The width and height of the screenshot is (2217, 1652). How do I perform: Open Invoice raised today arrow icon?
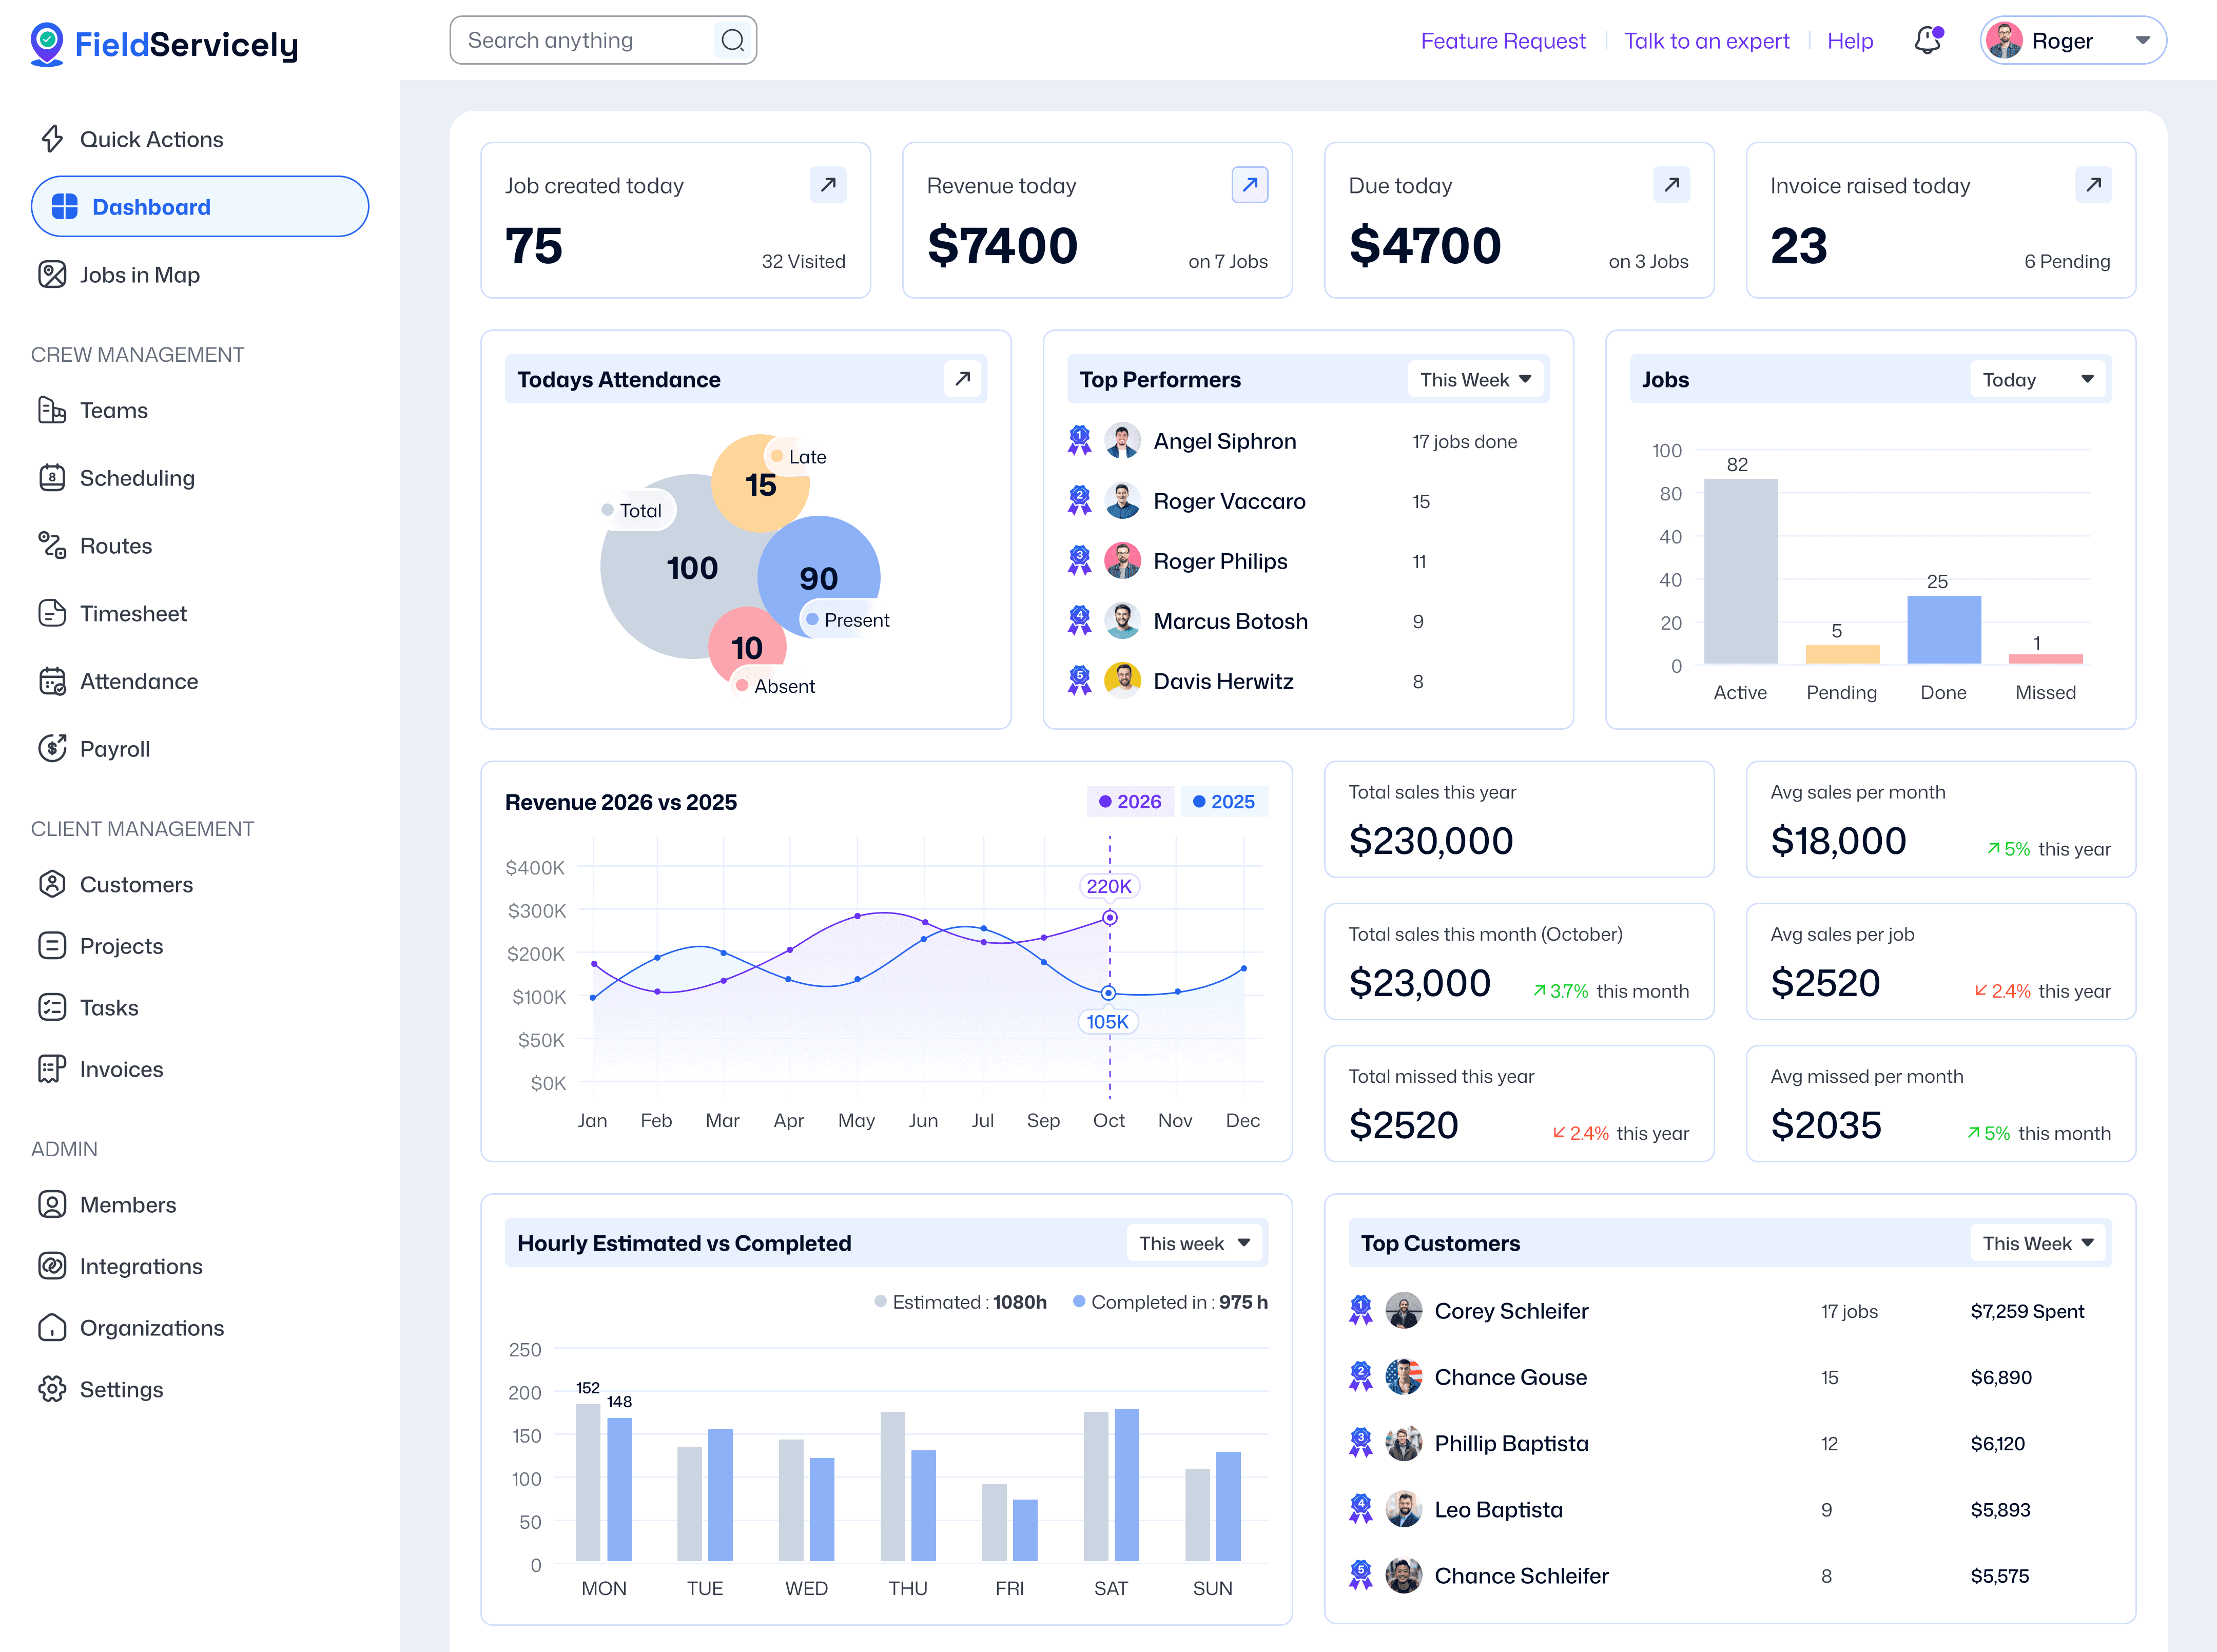coord(2093,185)
